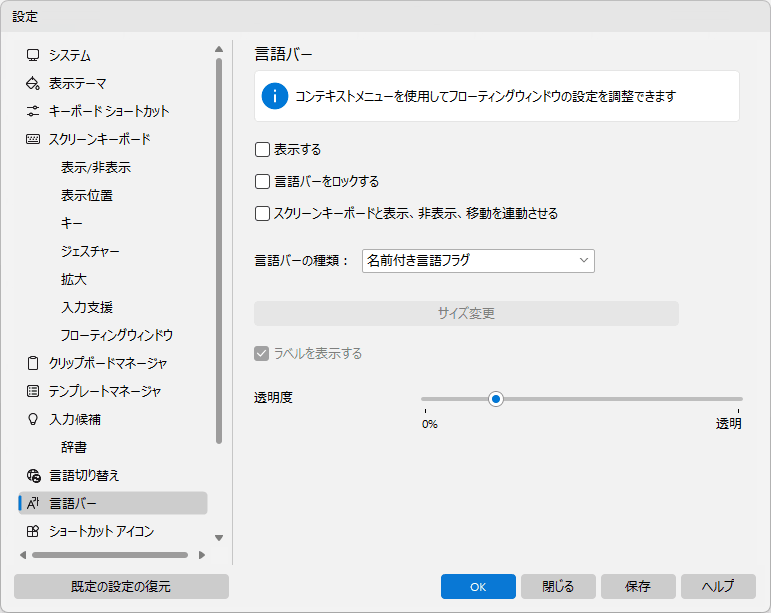Click the 0% end of transparency slider

pos(430,424)
